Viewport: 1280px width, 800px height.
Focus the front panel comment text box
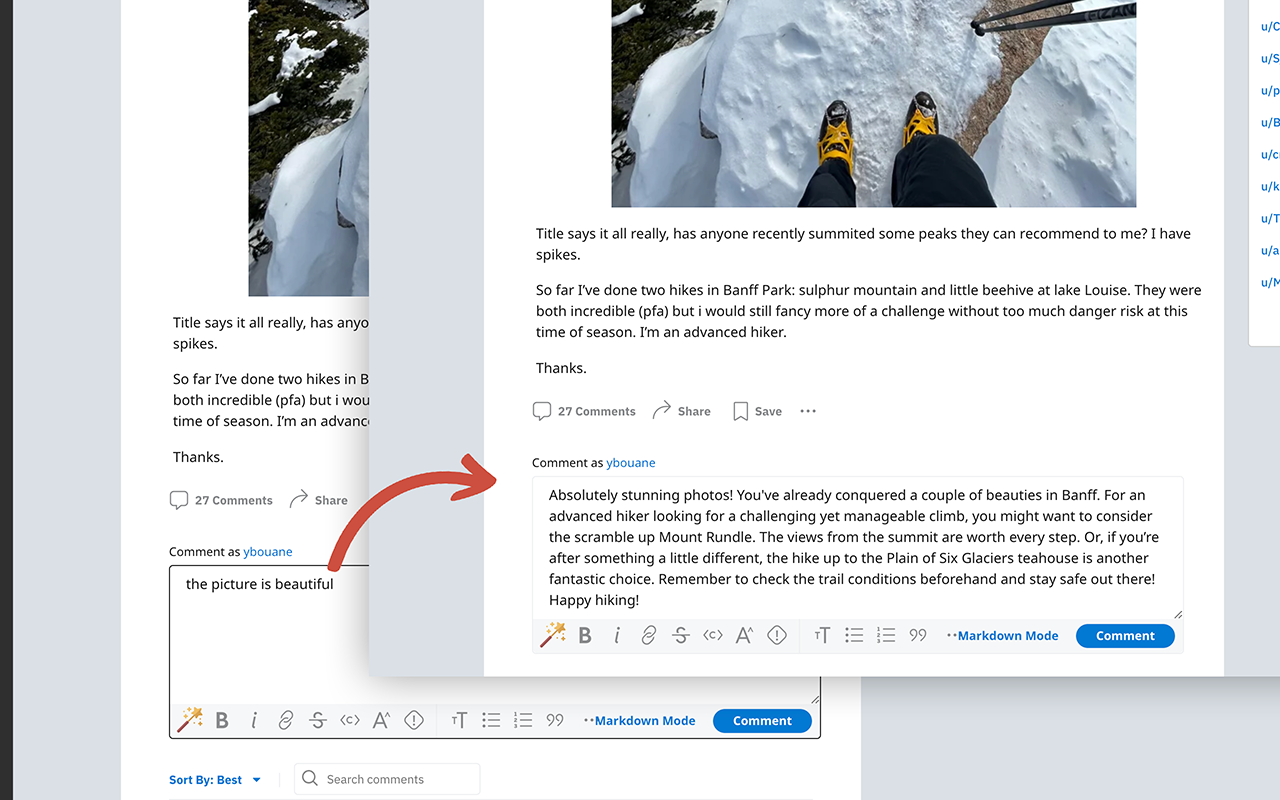point(858,548)
